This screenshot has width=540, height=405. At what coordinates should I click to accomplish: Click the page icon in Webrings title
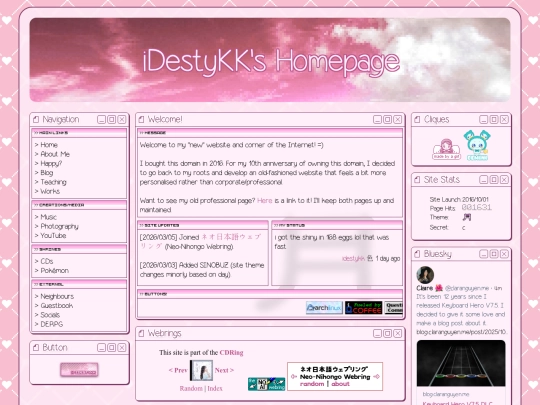[141, 333]
